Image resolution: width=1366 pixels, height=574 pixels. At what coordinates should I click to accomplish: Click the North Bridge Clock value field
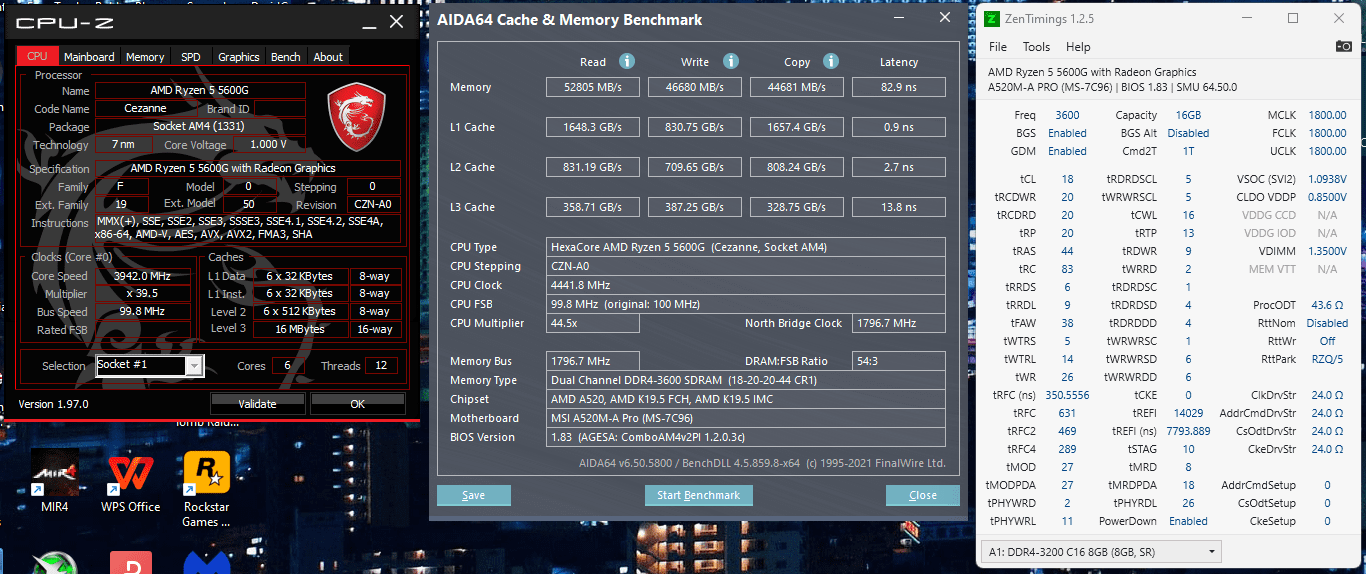pyautogui.click(x=898, y=323)
